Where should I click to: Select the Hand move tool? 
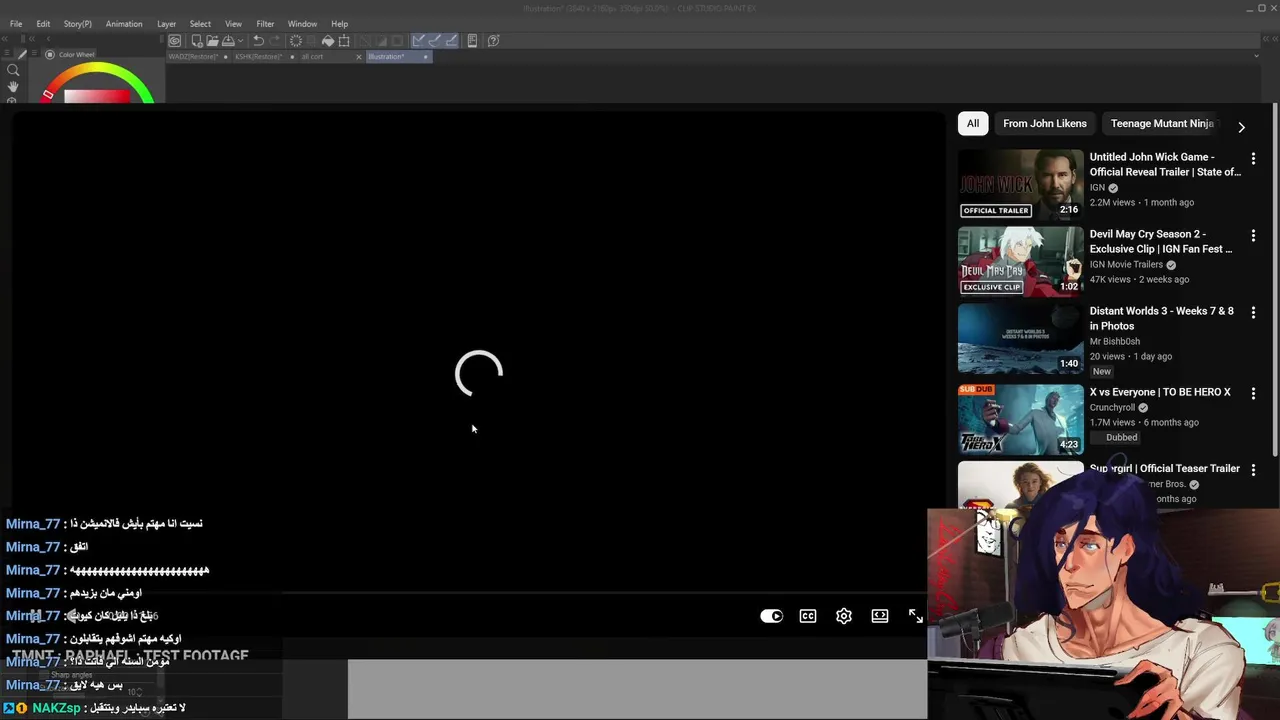click(13, 87)
